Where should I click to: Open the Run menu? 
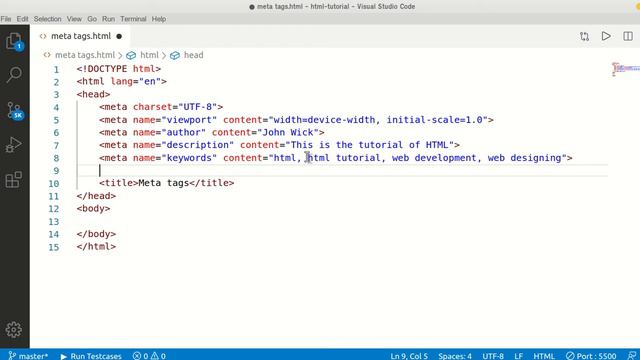pos(108,19)
